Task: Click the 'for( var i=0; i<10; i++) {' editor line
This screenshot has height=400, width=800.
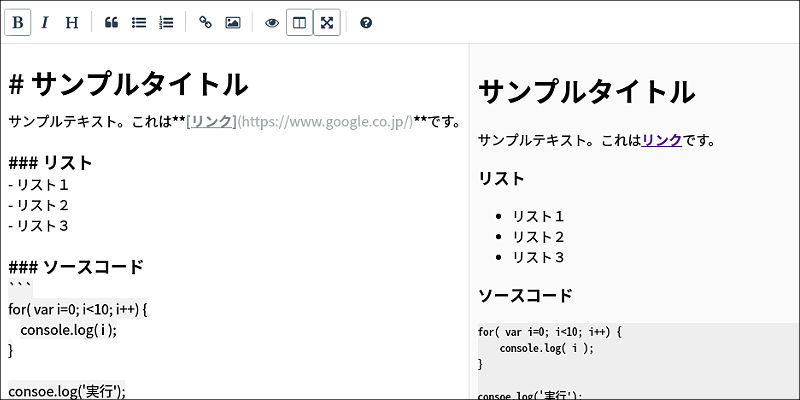Action: coord(78,309)
